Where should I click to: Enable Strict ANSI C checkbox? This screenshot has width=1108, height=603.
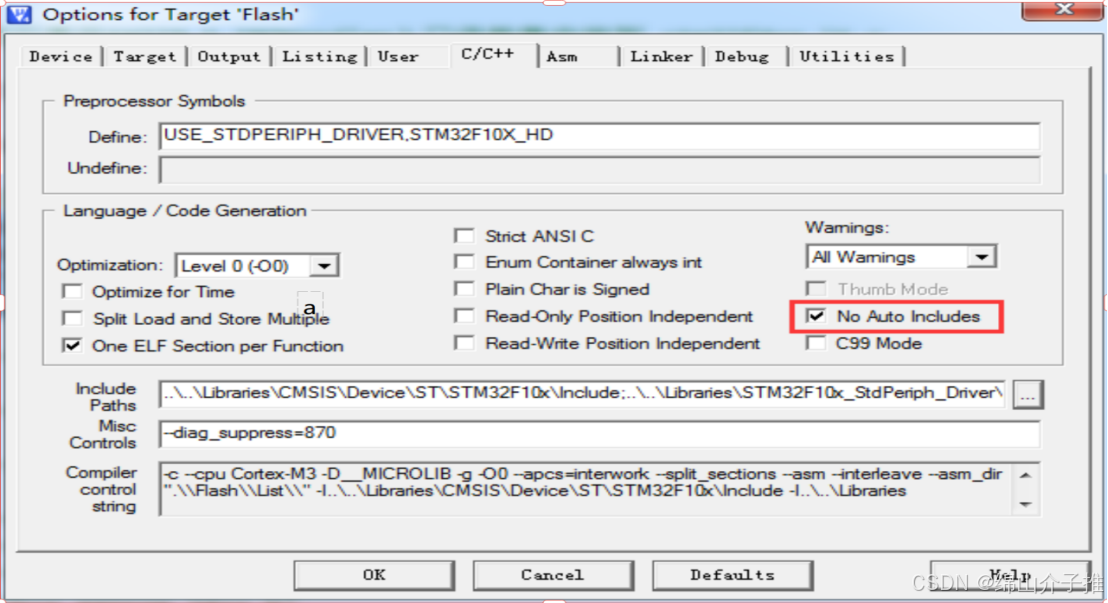(464, 236)
